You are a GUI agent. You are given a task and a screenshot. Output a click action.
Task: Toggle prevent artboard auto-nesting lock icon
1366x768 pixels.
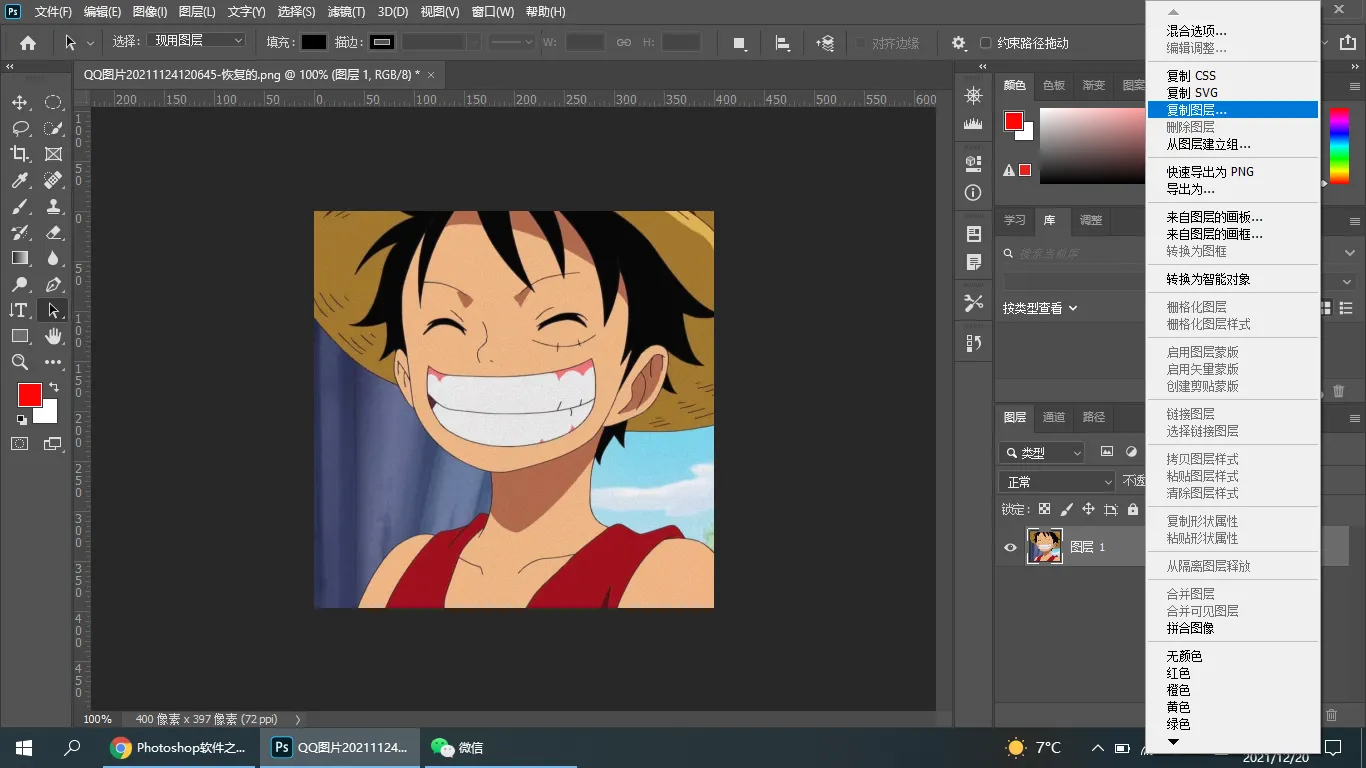1110,509
